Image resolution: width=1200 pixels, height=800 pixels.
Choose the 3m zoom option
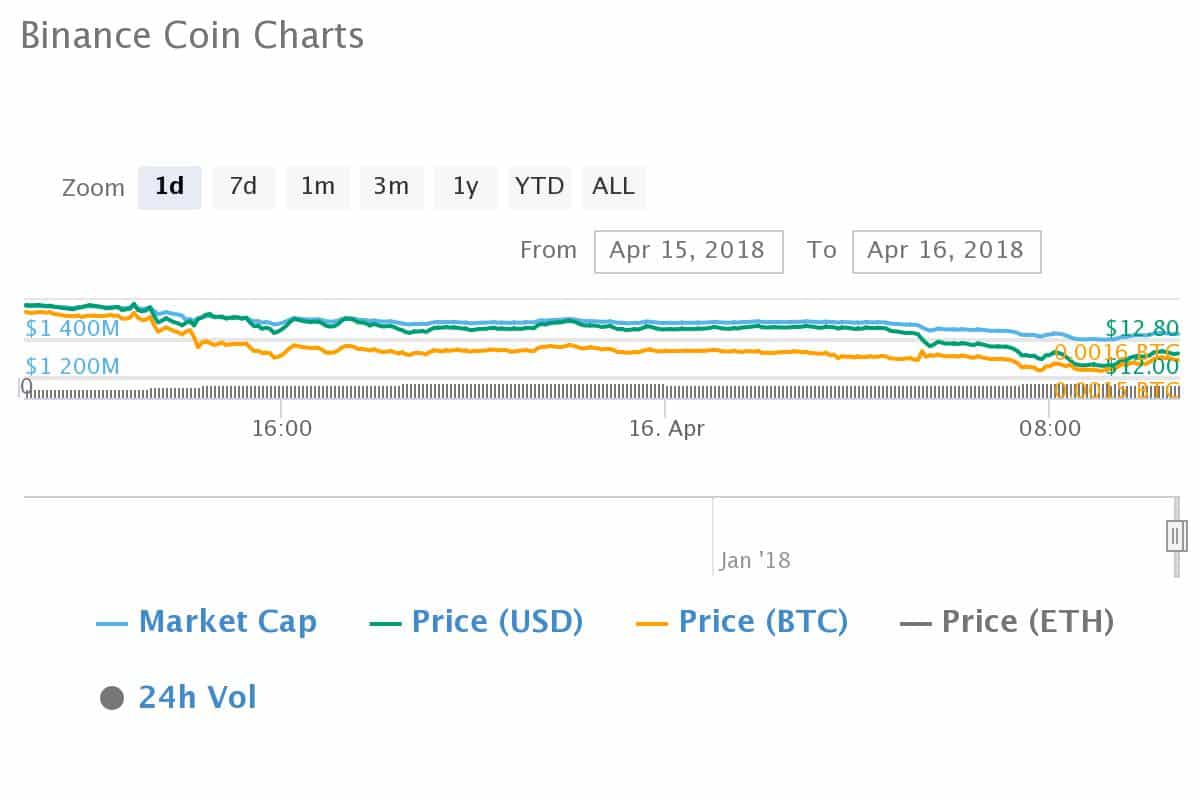pyautogui.click(x=391, y=187)
